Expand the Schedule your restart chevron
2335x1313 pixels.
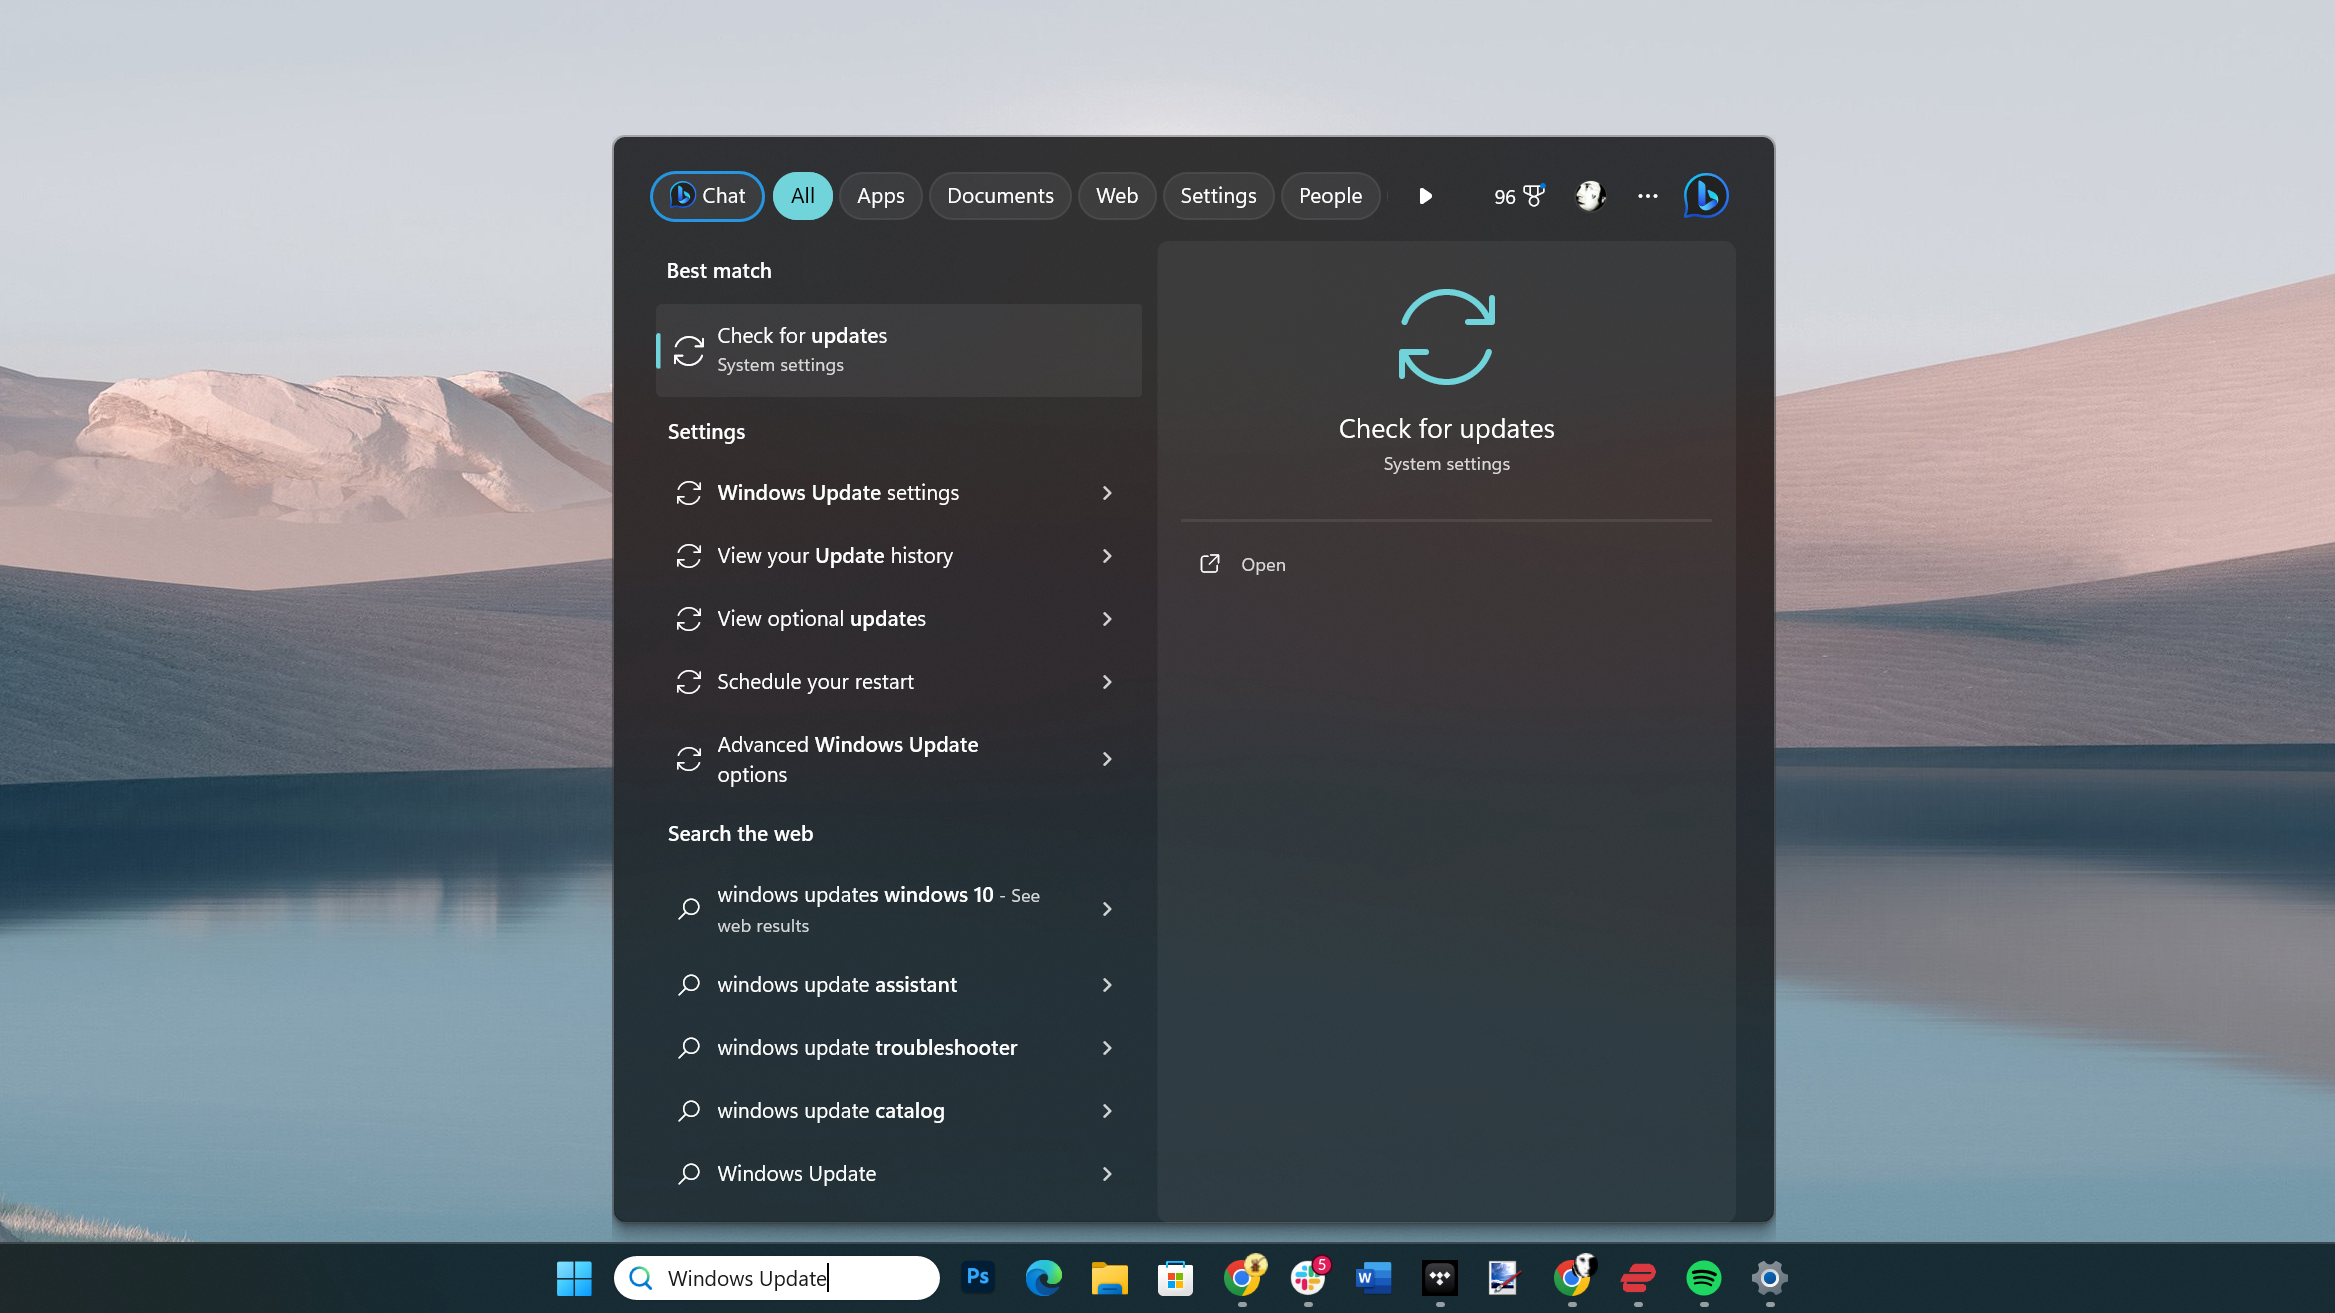click(1107, 682)
